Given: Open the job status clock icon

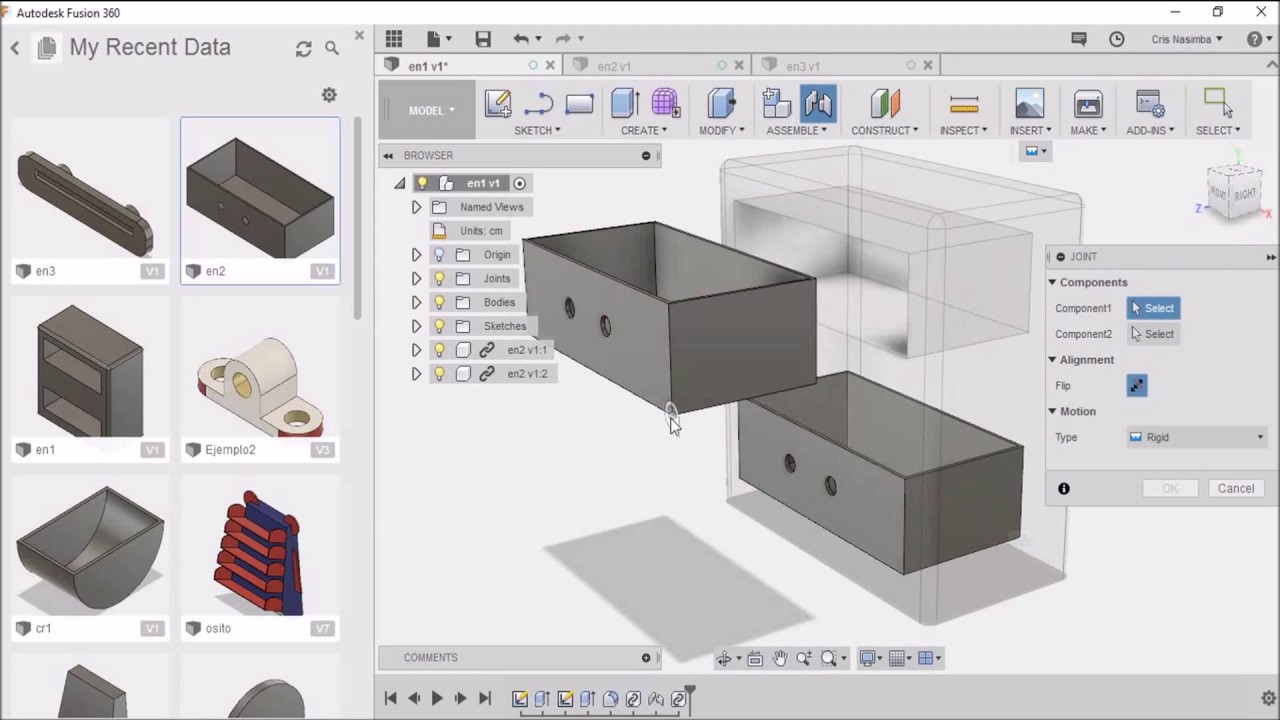Looking at the screenshot, I should click(1117, 39).
